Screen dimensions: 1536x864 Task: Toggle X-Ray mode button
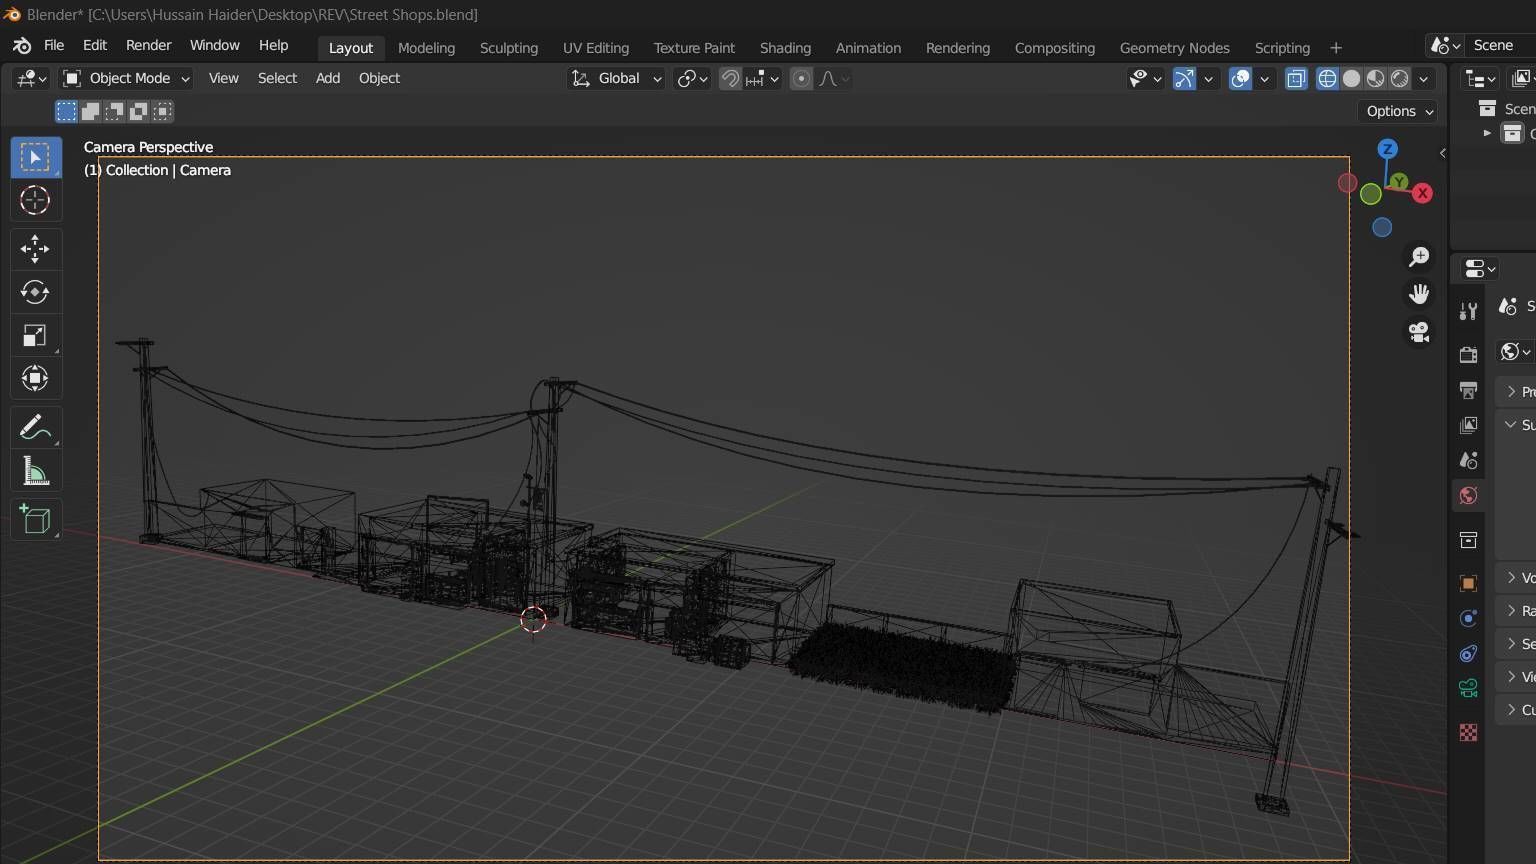[1296, 78]
